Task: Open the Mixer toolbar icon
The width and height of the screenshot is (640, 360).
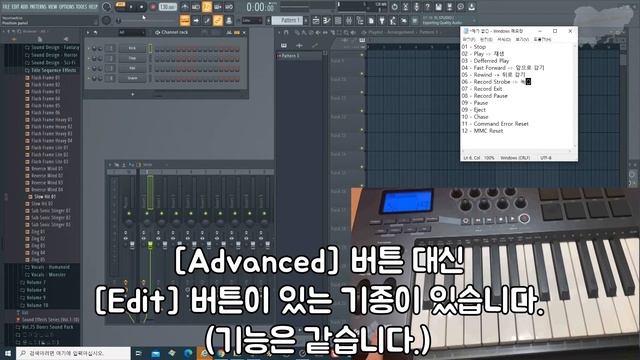Action: pyautogui.click(x=349, y=20)
